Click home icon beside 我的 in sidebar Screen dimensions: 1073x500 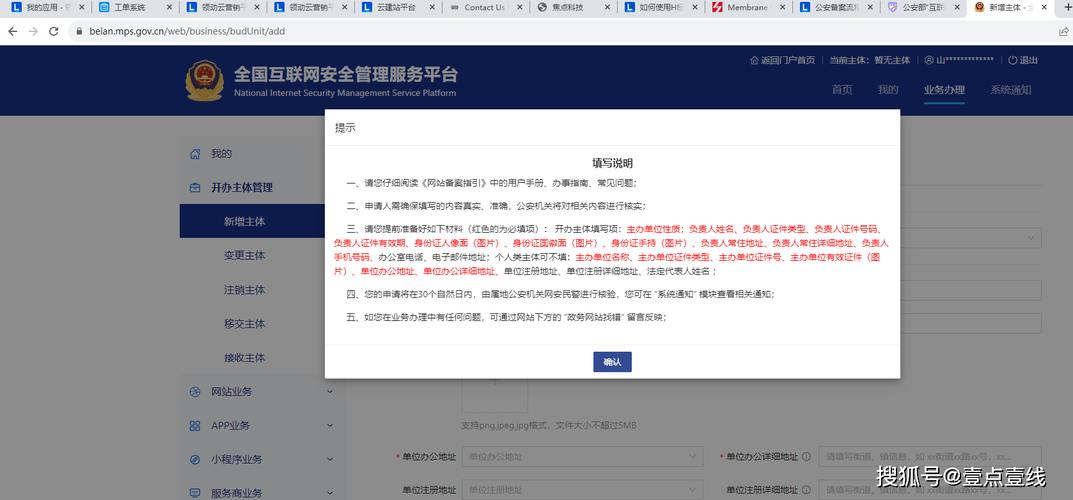[x=195, y=154]
